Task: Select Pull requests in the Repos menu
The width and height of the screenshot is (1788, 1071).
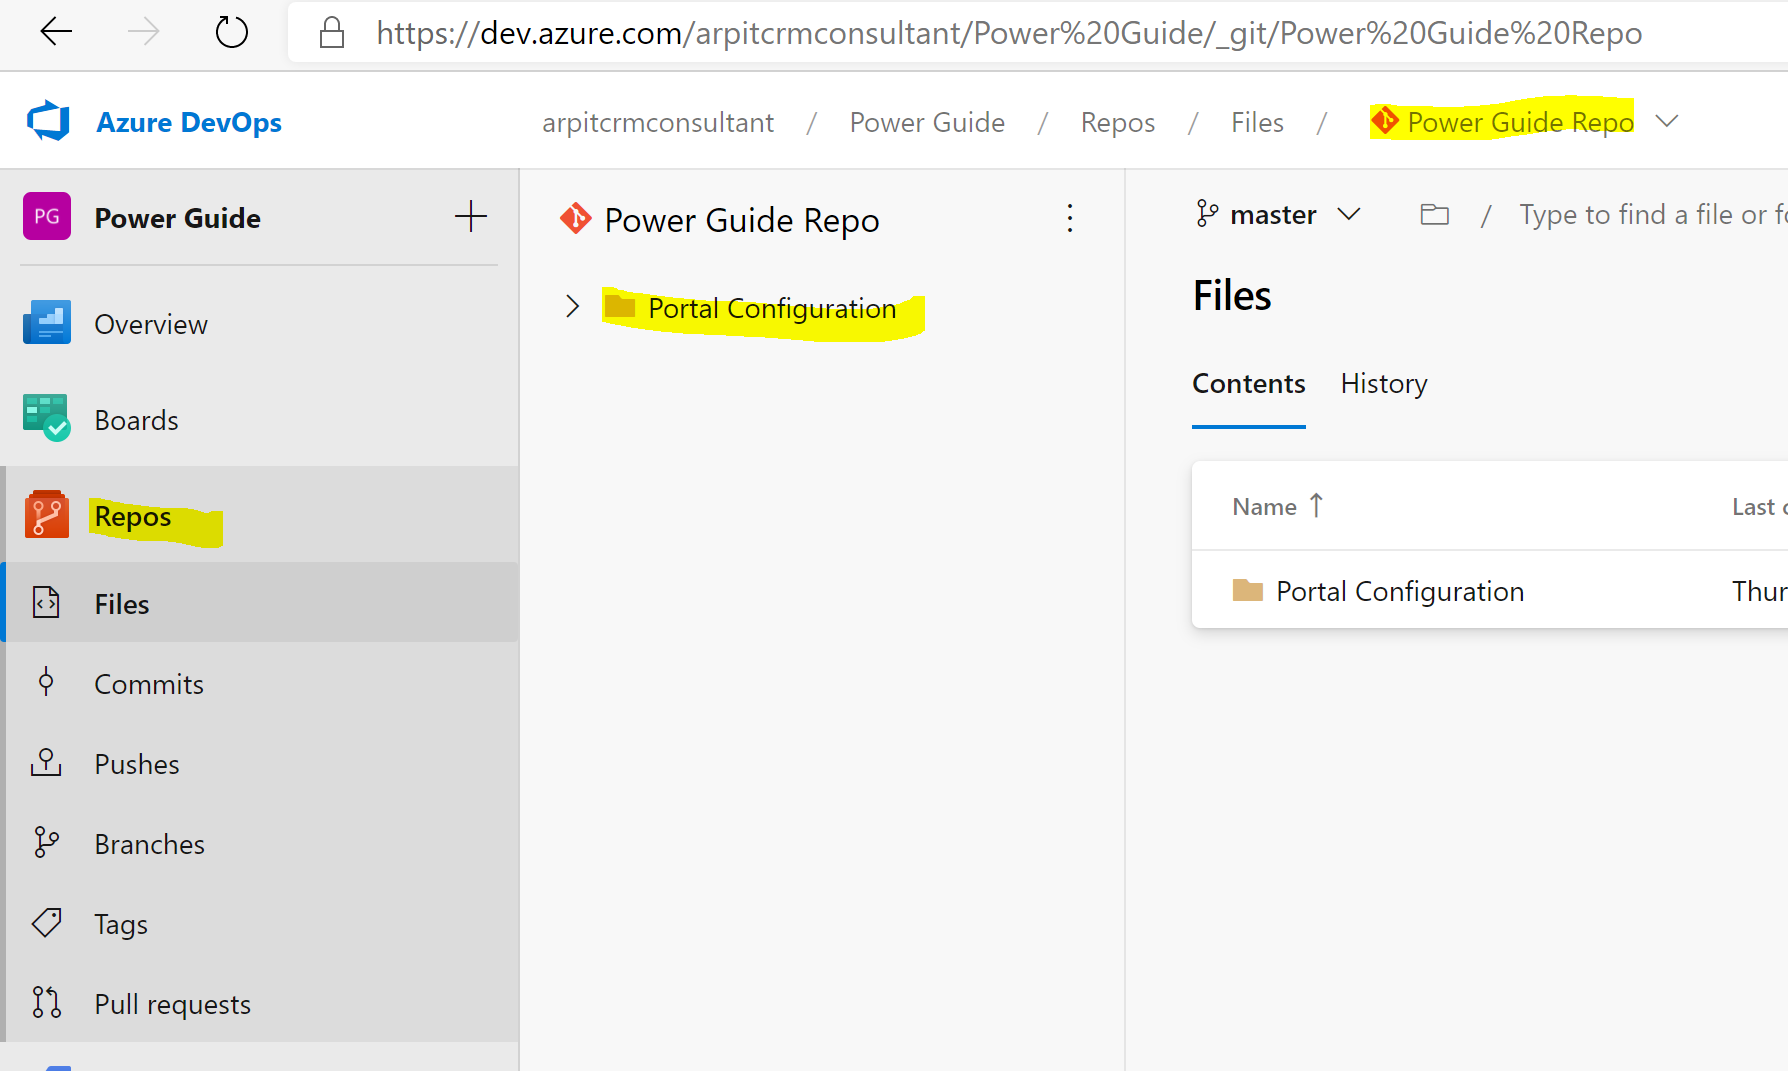Action: click(173, 1004)
